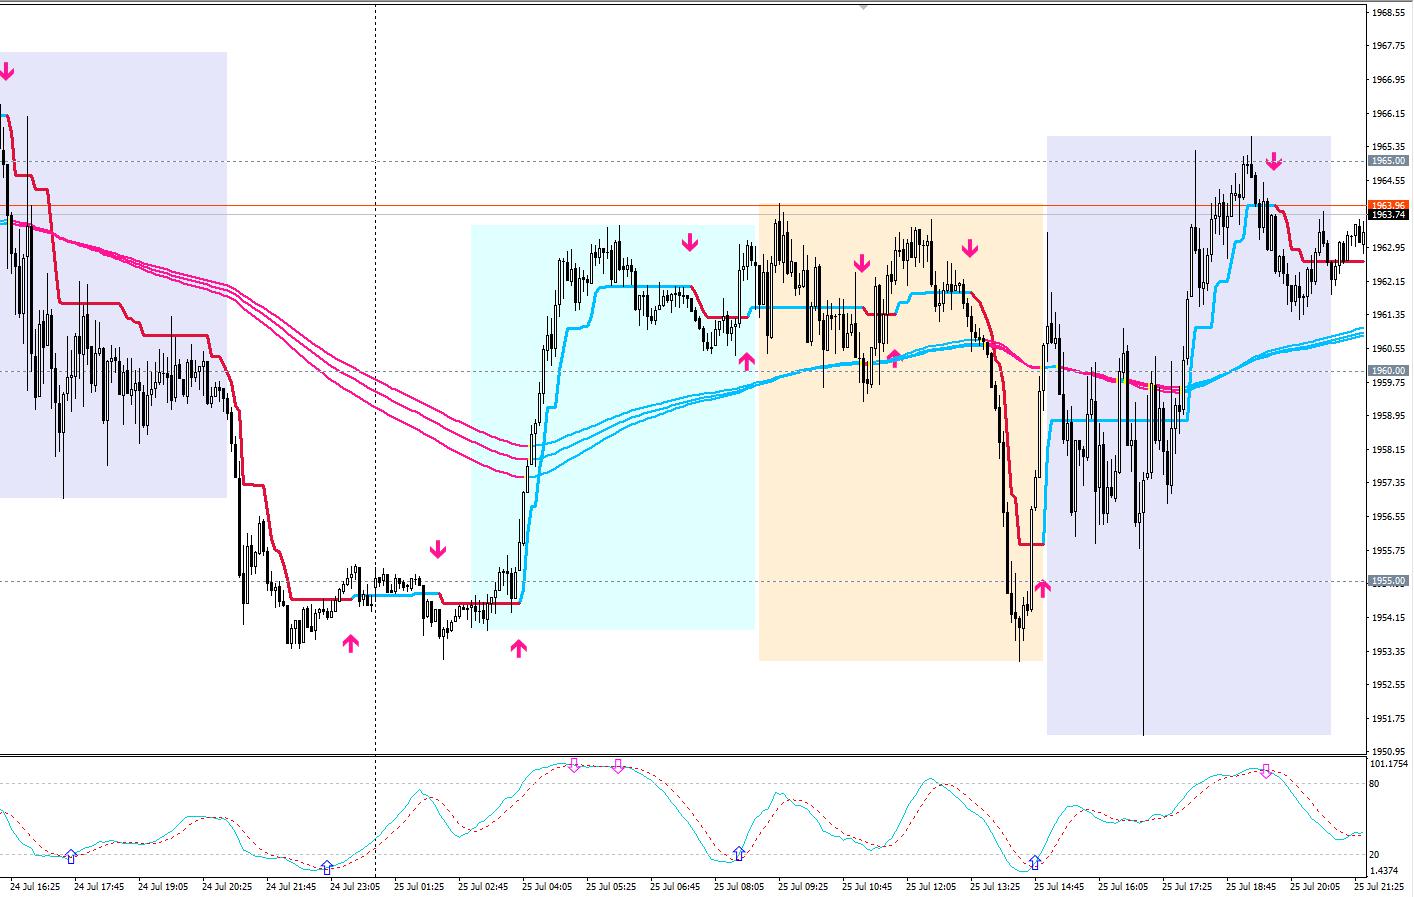Screen dimensions: 1414x897
Task: Select the last magenta down arrow in the oscillator
Action: pos(1266,771)
